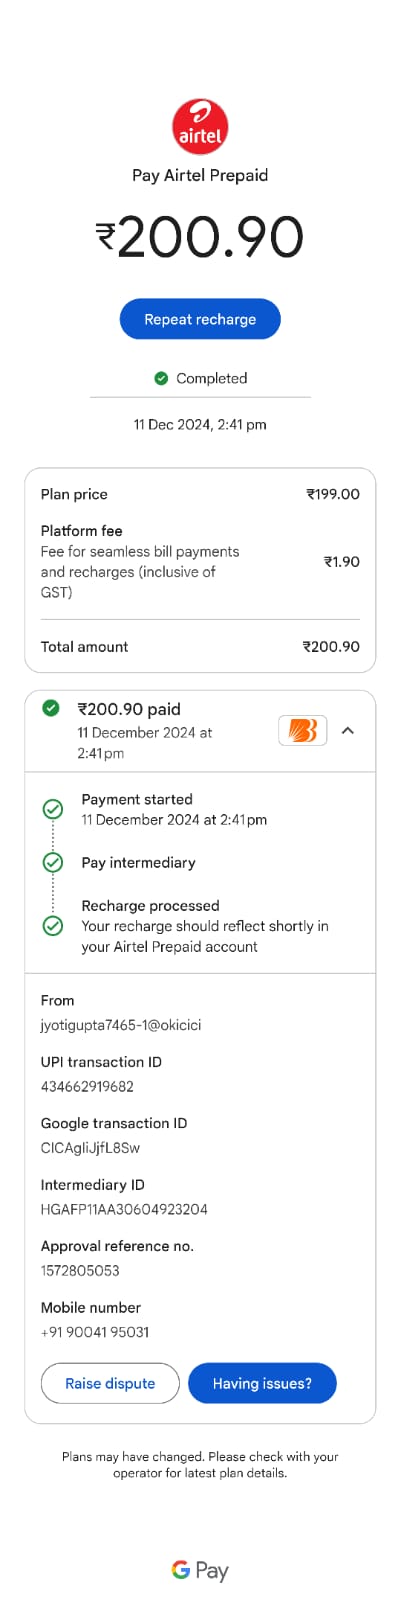Tap the Approval reference number value
The width and height of the screenshot is (401, 1600).
pyautogui.click(x=80, y=1270)
